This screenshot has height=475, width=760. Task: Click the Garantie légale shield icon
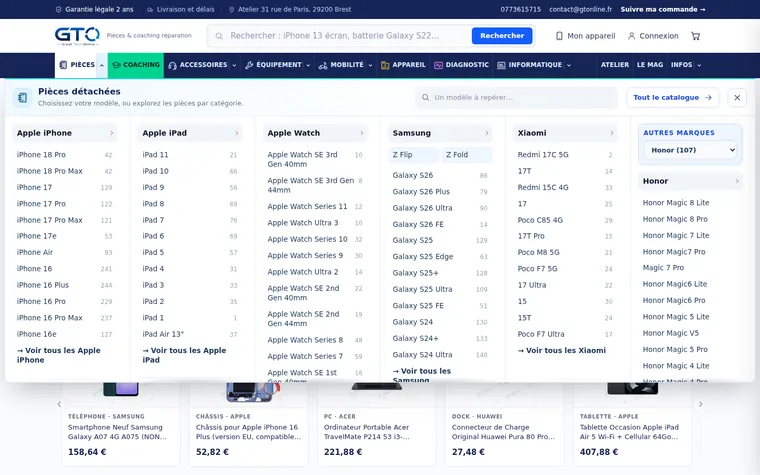(x=59, y=9)
